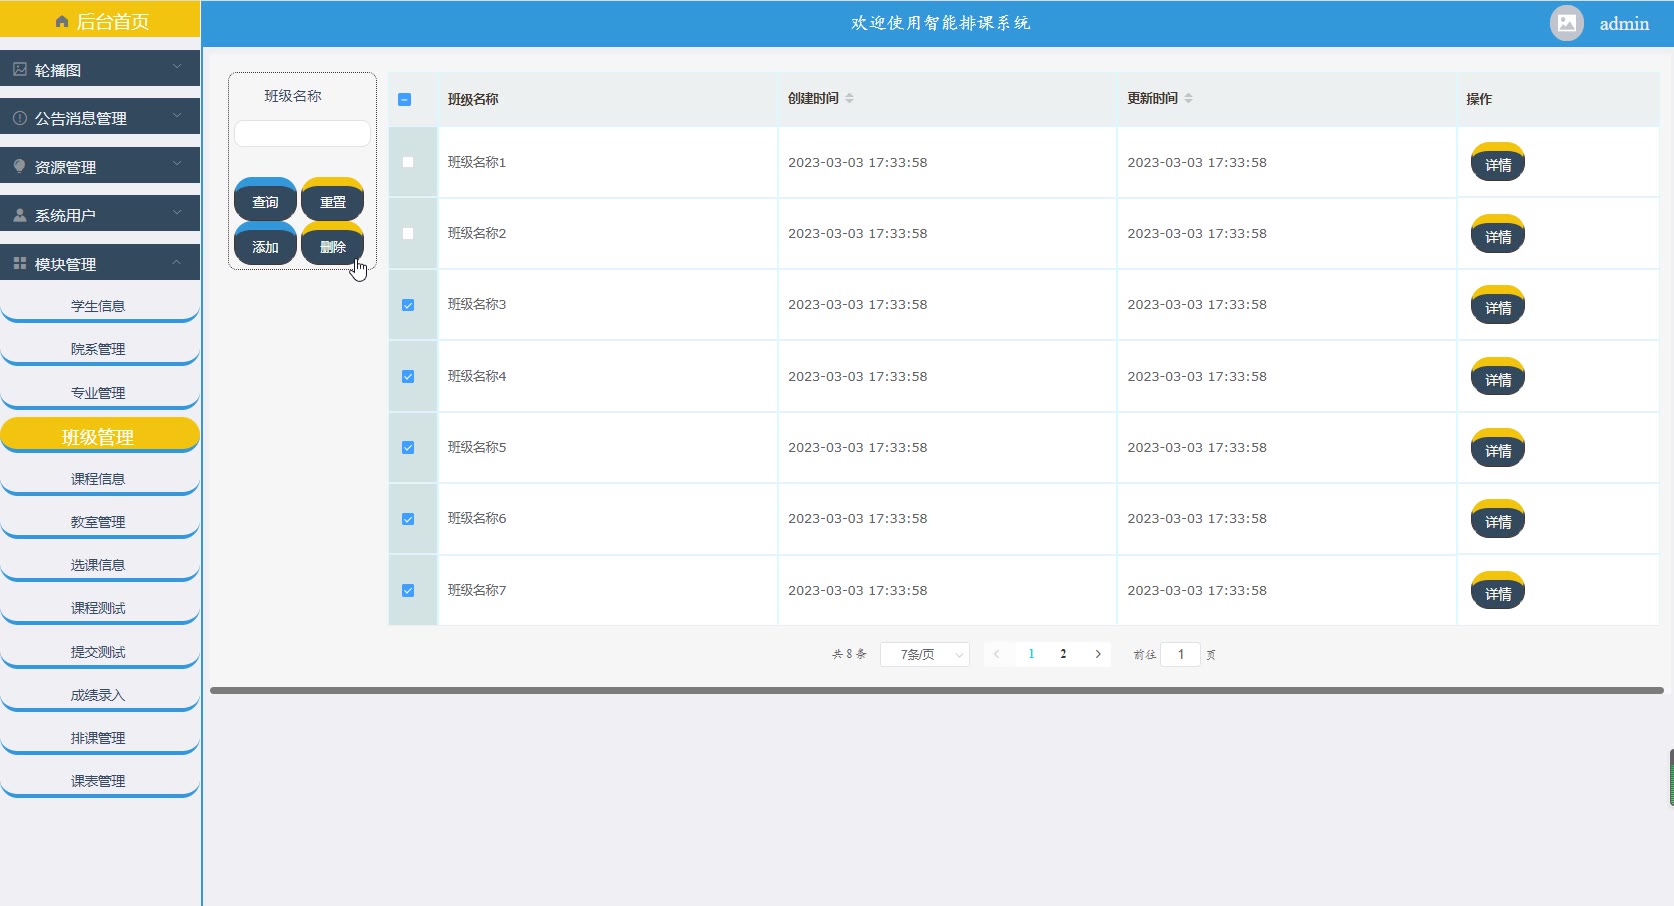Uncheck the box for 班级名称3
Image resolution: width=1674 pixels, height=906 pixels.
pos(408,305)
